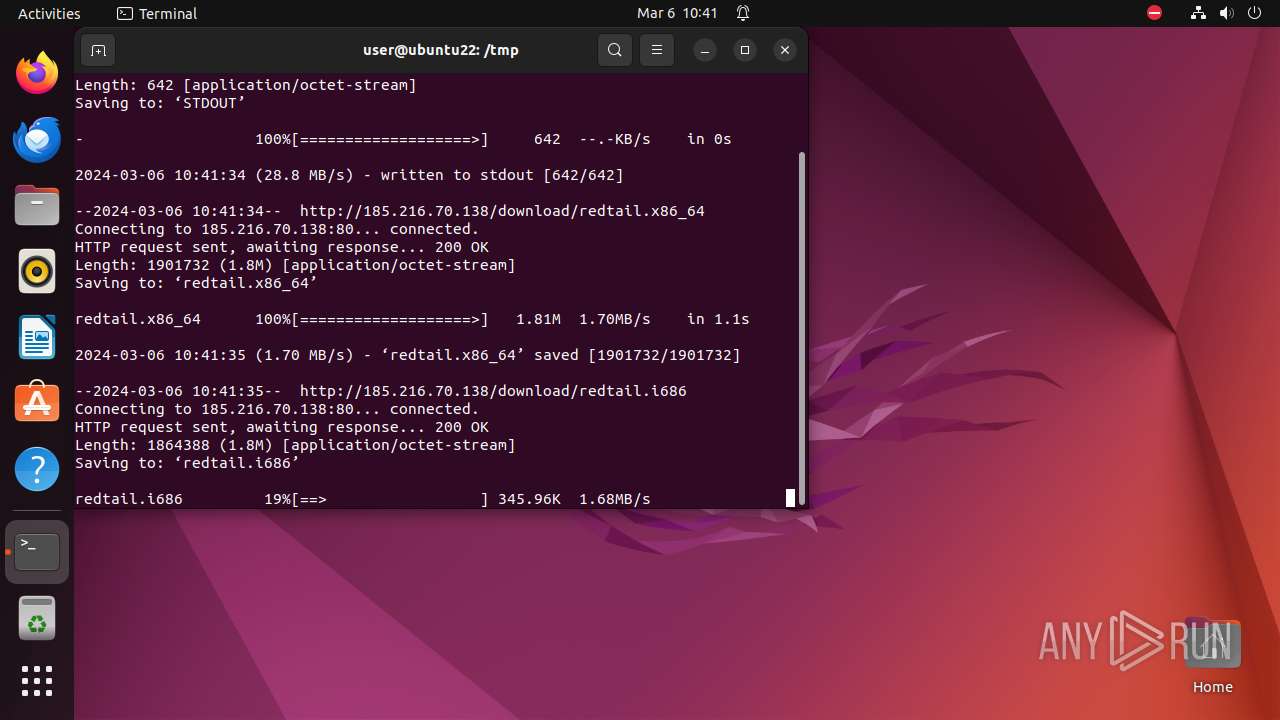Open the network status icon

pyautogui.click(x=1199, y=13)
